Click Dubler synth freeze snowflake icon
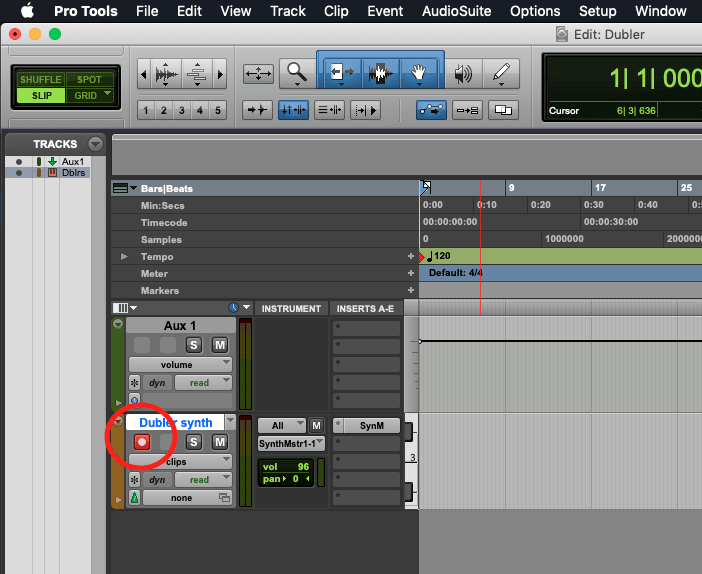The image size is (702, 574). click(x=134, y=480)
